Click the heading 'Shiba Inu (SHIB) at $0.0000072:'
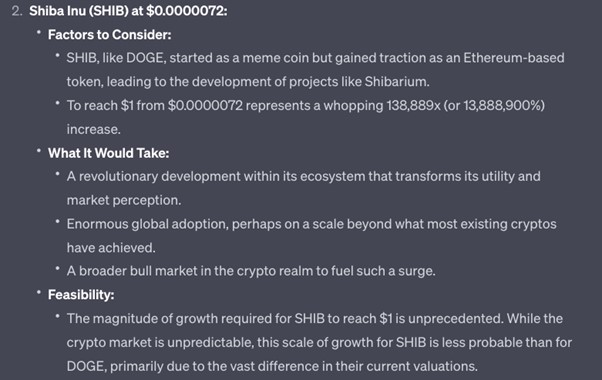602x380 pixels. tap(128, 11)
